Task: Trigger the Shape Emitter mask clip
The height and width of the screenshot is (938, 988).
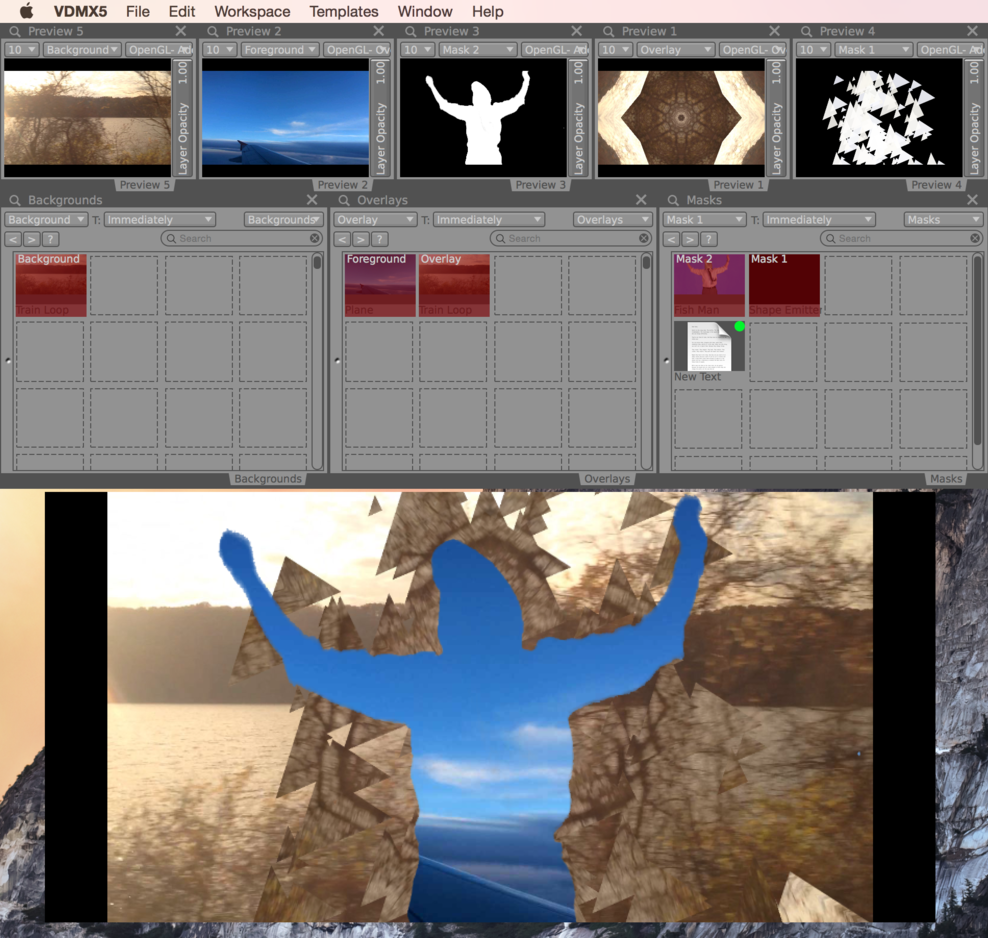Action: (x=784, y=285)
